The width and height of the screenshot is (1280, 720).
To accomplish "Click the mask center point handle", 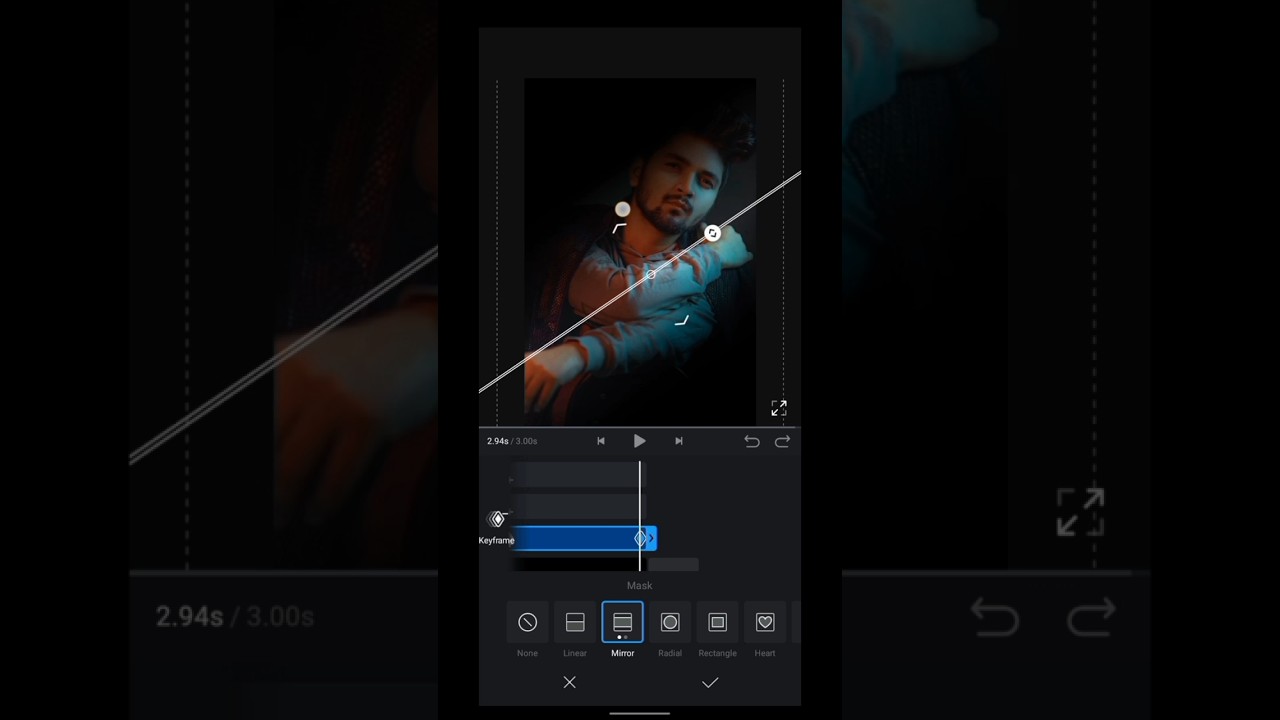I will pos(651,274).
